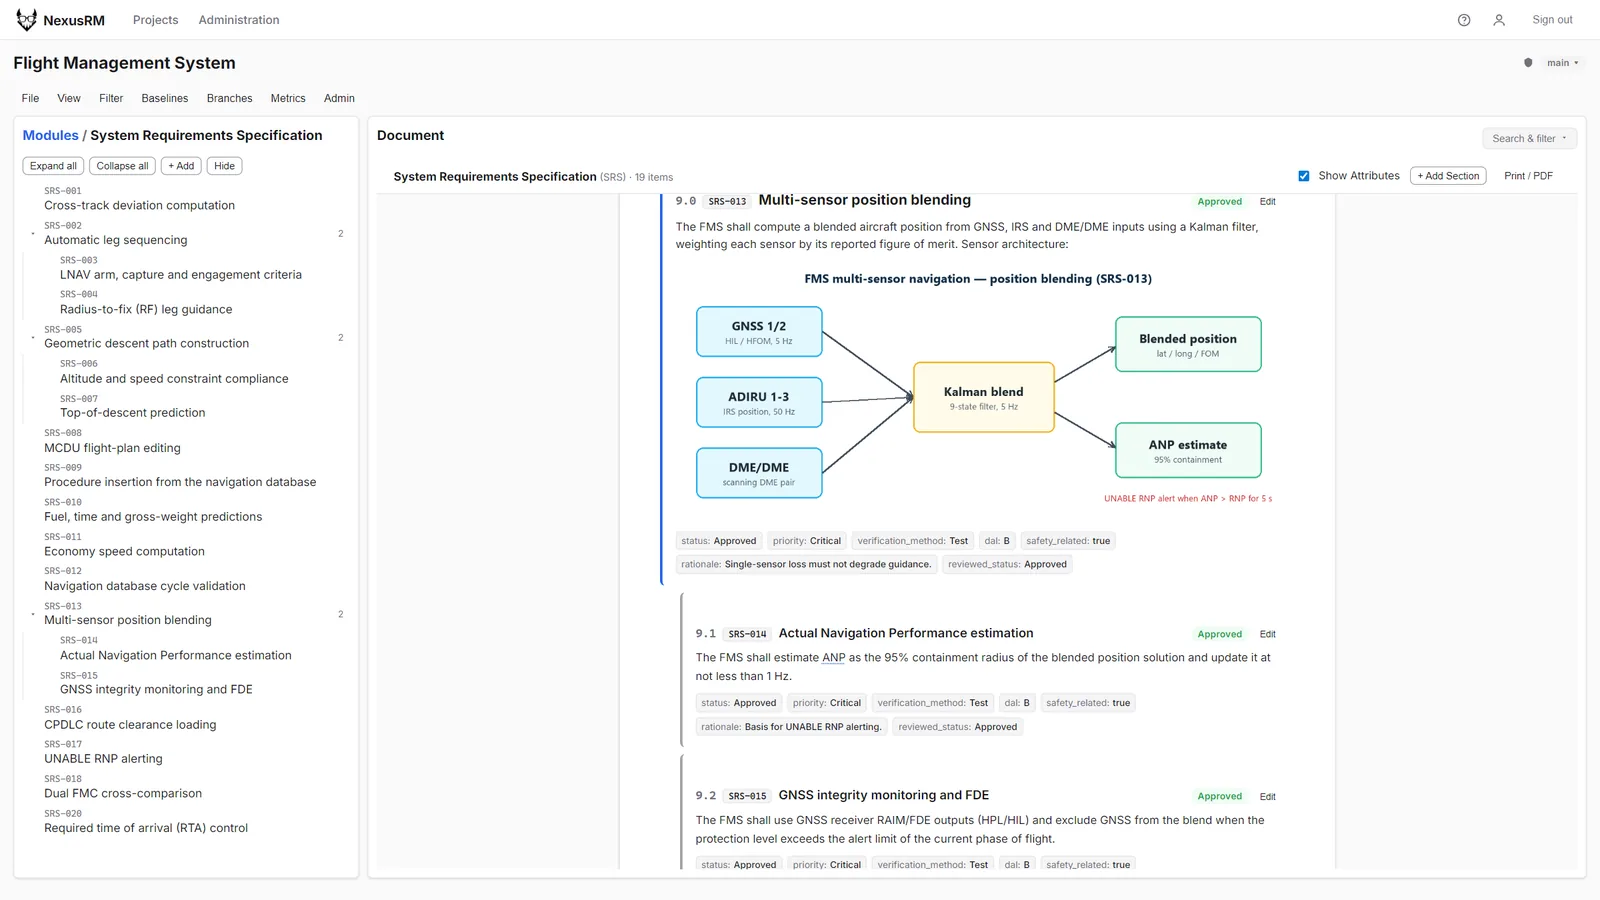Collapse the SRS-002 Automatic leg sequencing node

coord(33,234)
